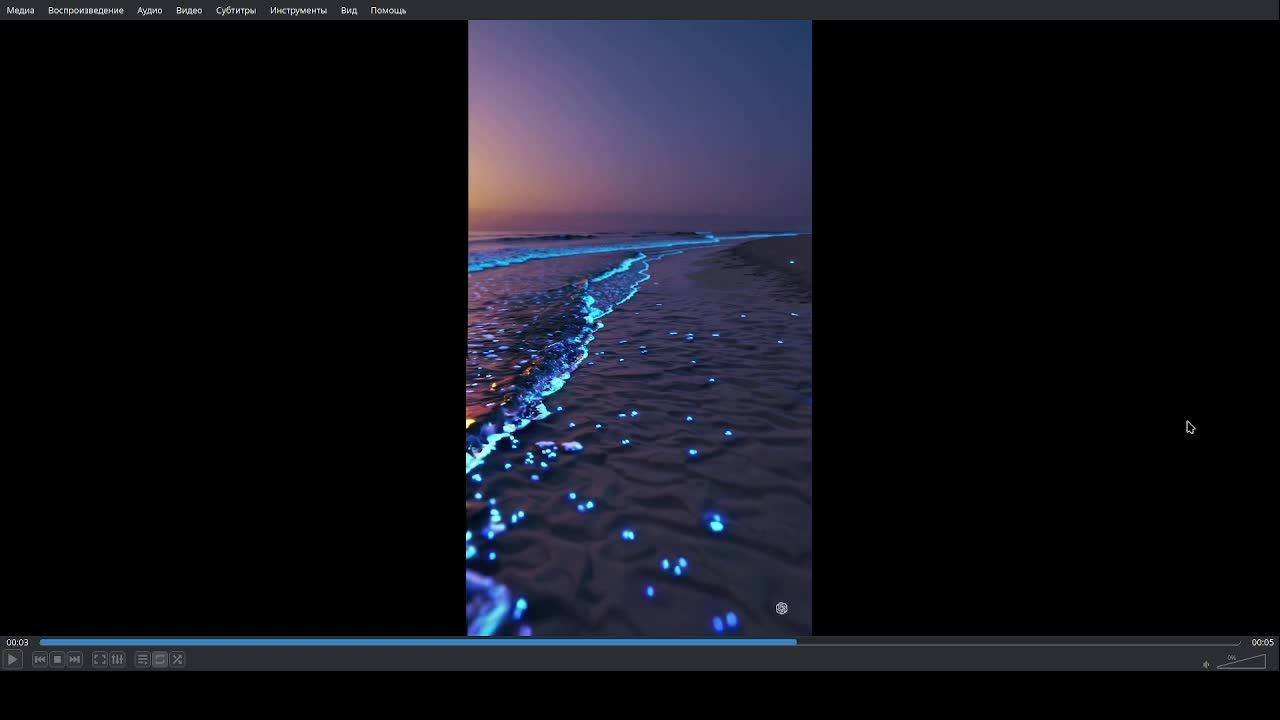Toggle fullscreen video mode

(100, 659)
